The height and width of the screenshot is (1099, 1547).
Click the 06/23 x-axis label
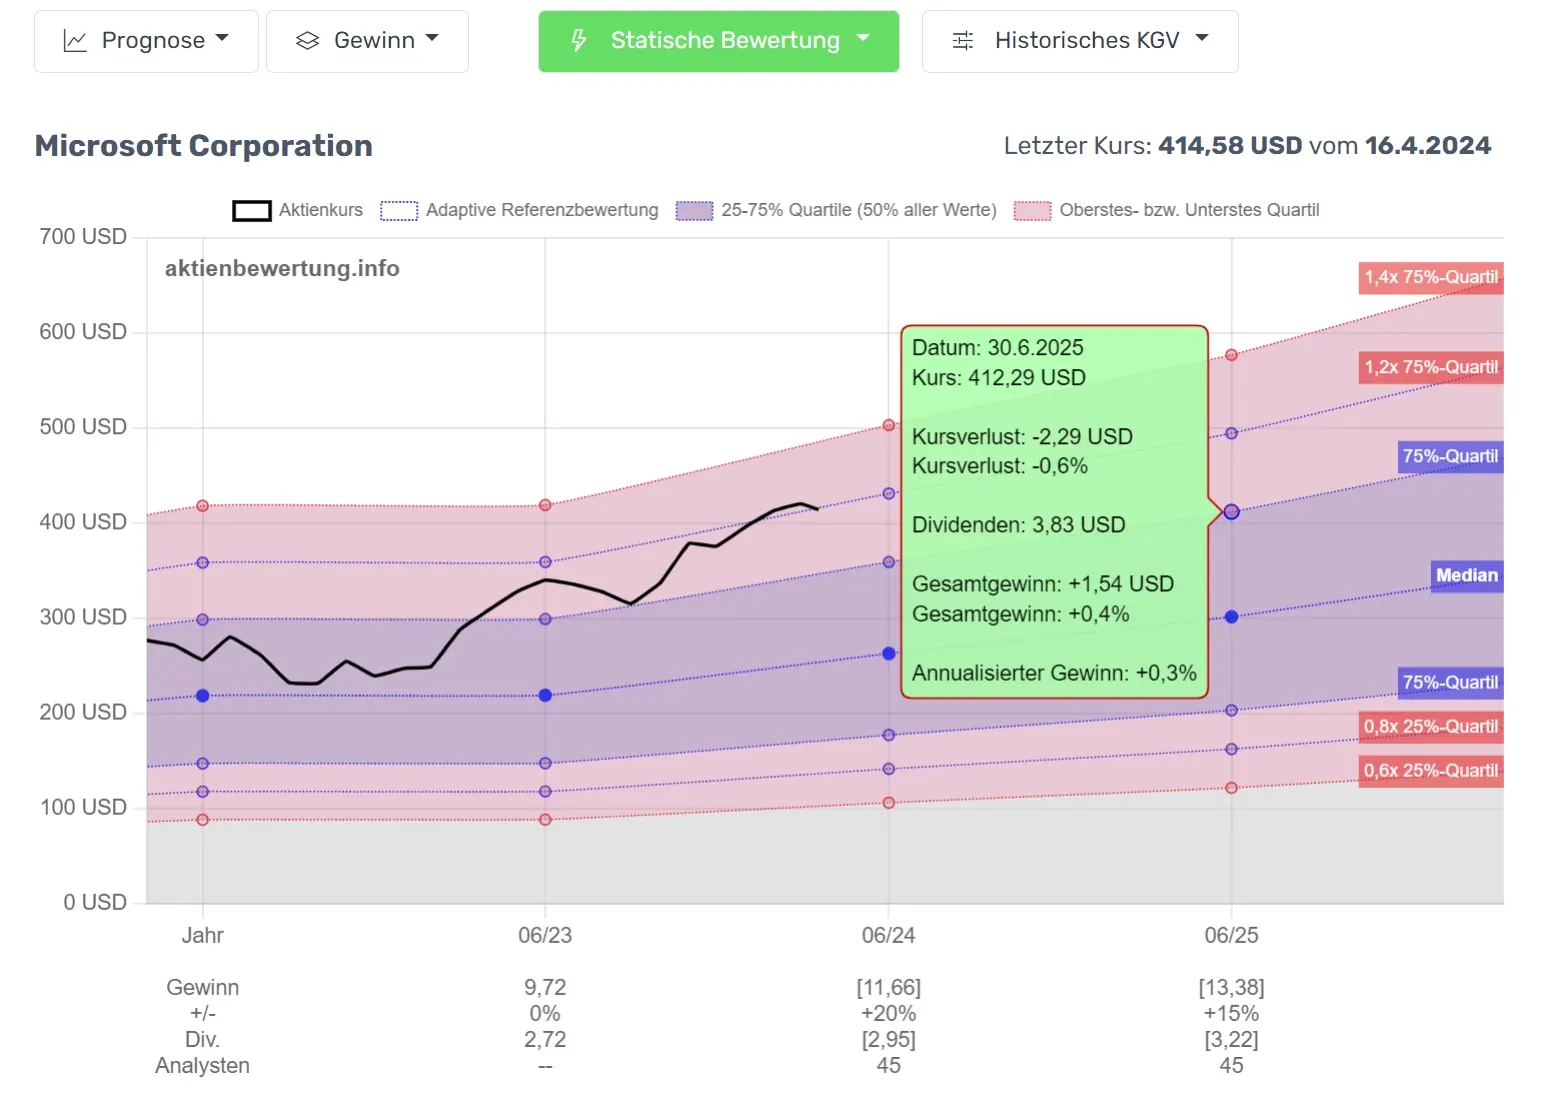[545, 936]
